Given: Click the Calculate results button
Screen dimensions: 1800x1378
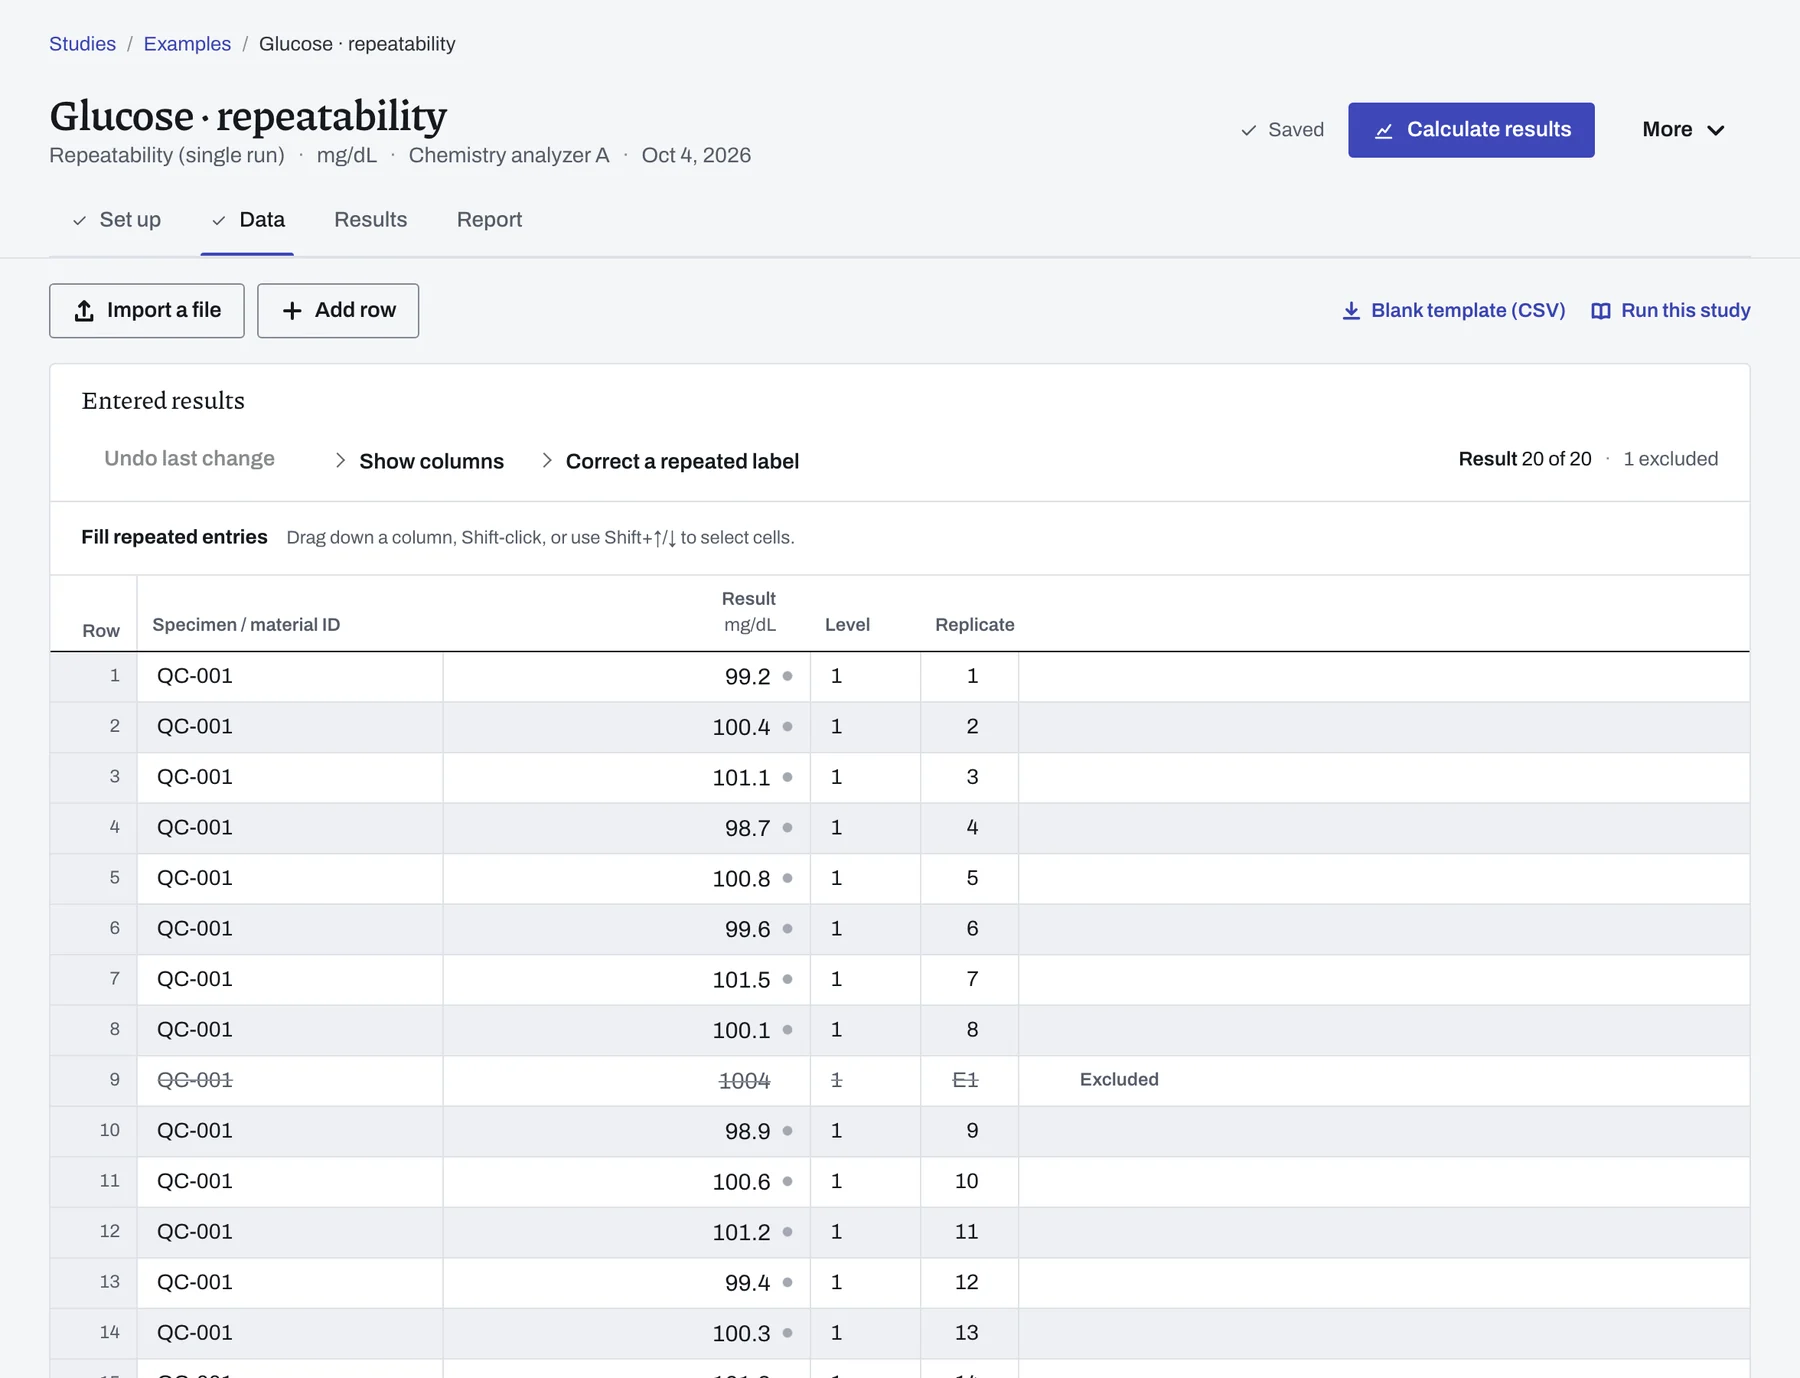Looking at the screenshot, I should coord(1471,130).
